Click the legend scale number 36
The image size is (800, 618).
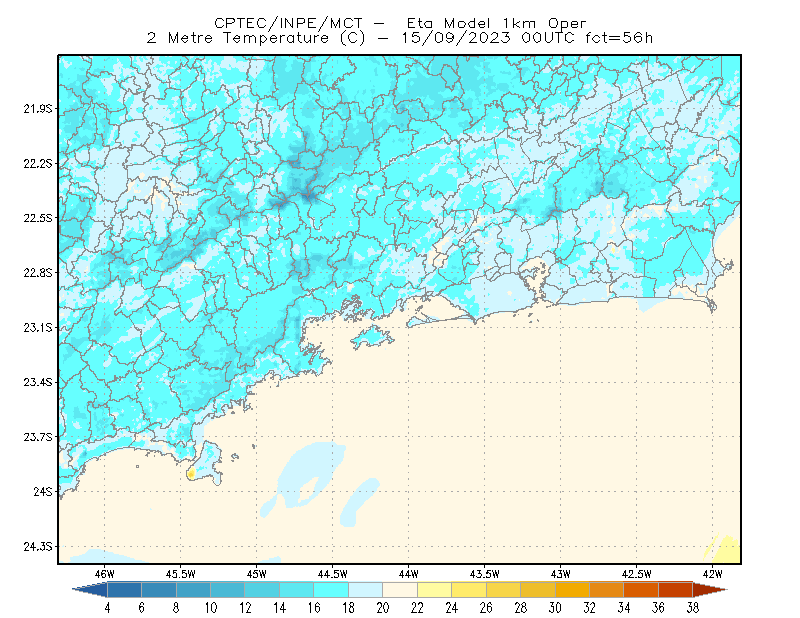pyautogui.click(x=659, y=608)
